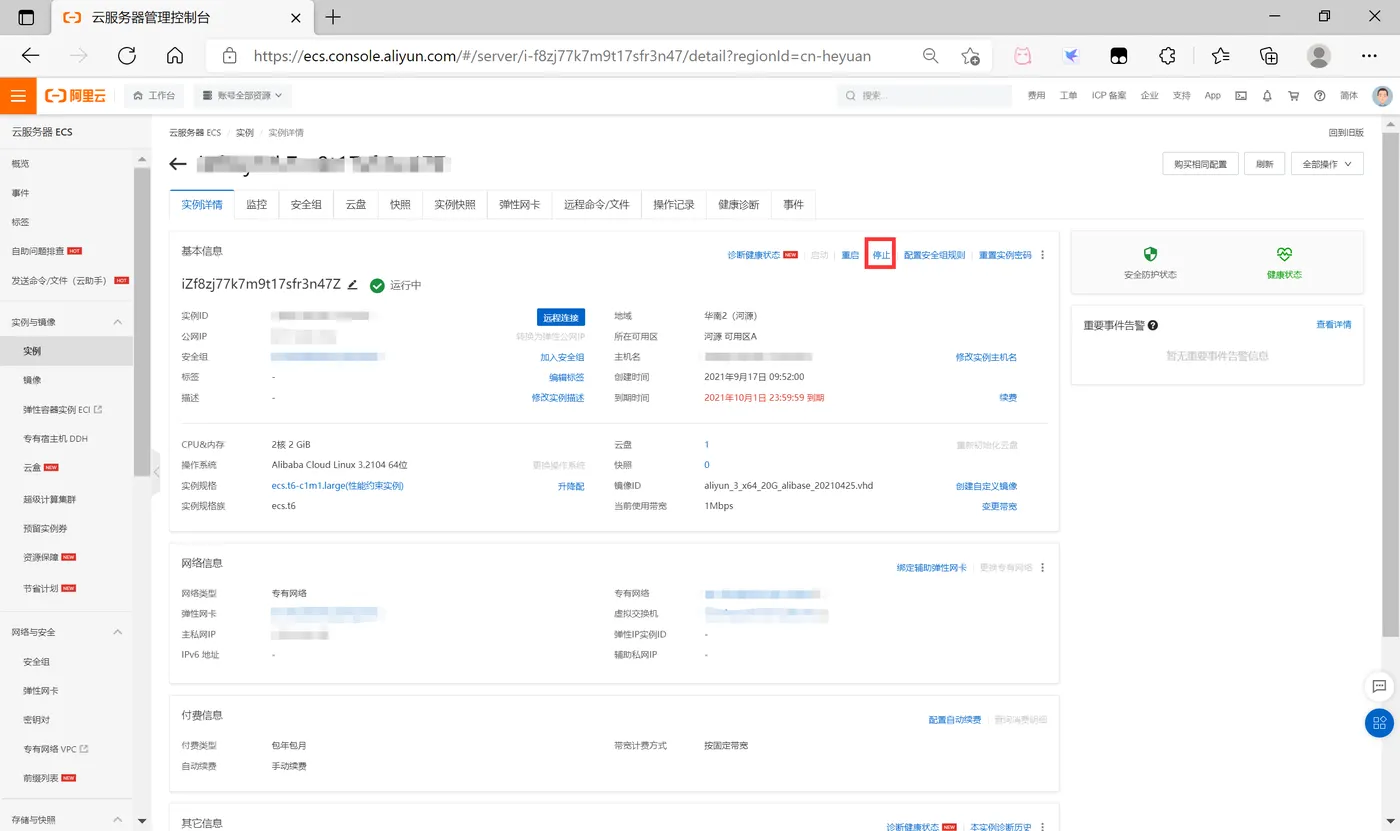Click the 续费 renewal link
Image resolution: width=1400 pixels, height=831 pixels.
(x=1008, y=398)
